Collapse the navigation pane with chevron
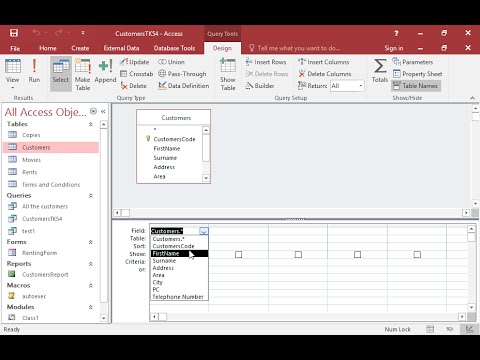 tap(103, 111)
